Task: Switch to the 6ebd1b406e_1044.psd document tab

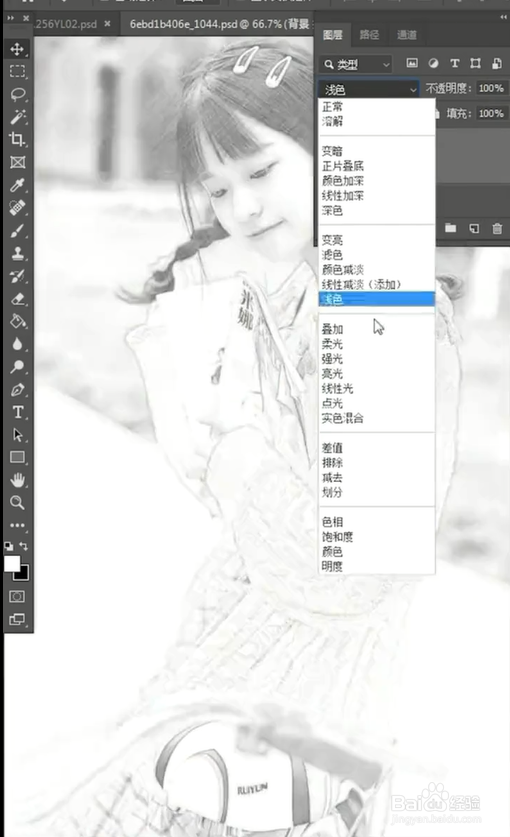Action: [219, 24]
